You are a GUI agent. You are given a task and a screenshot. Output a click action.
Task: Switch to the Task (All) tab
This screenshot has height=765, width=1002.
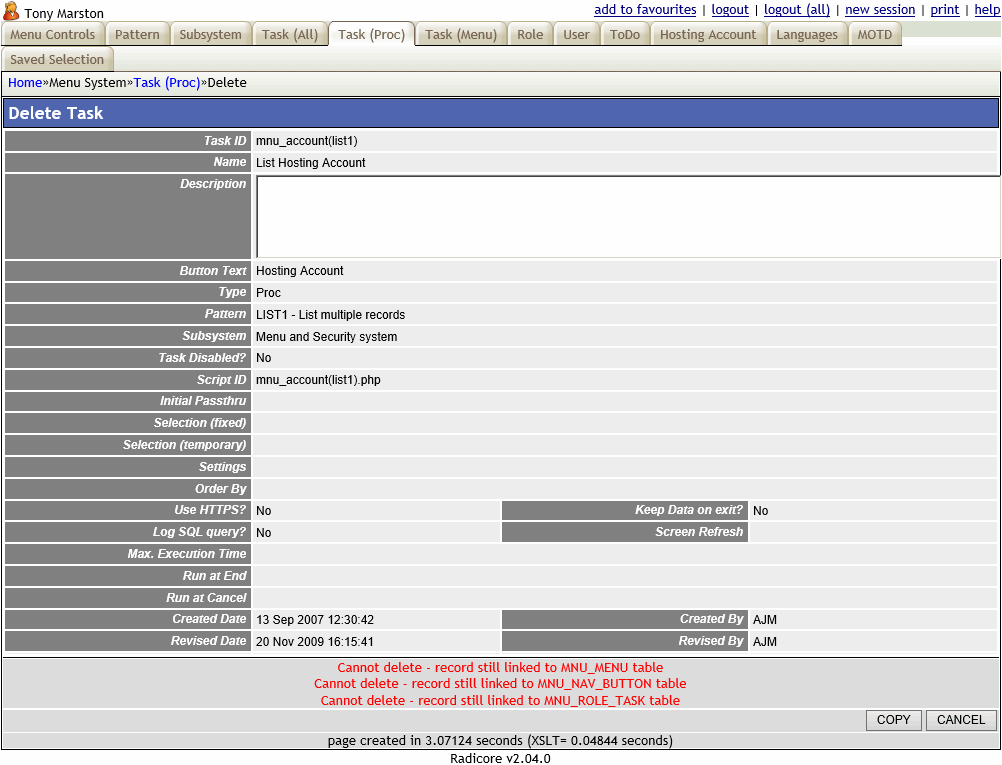289,33
